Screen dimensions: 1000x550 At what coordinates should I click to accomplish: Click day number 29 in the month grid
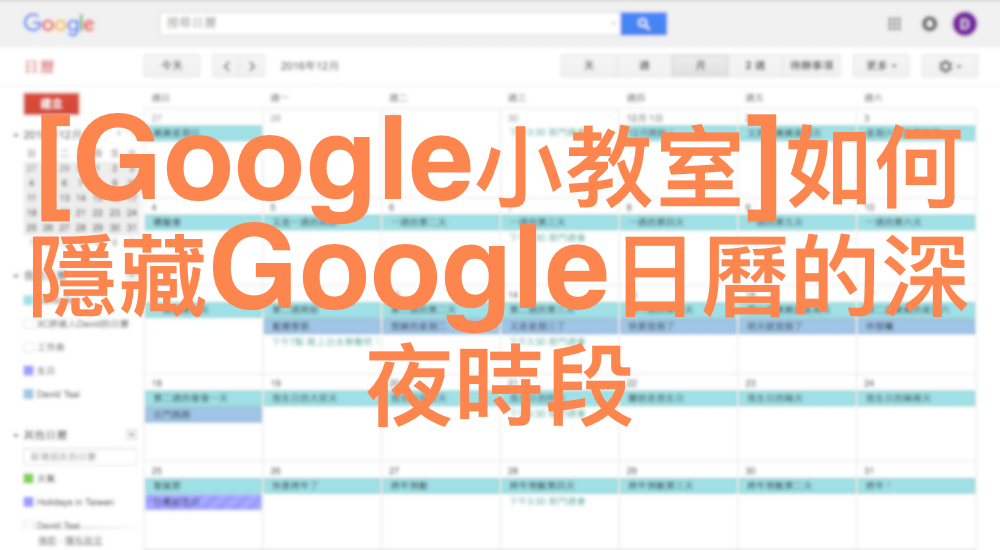coord(632,470)
